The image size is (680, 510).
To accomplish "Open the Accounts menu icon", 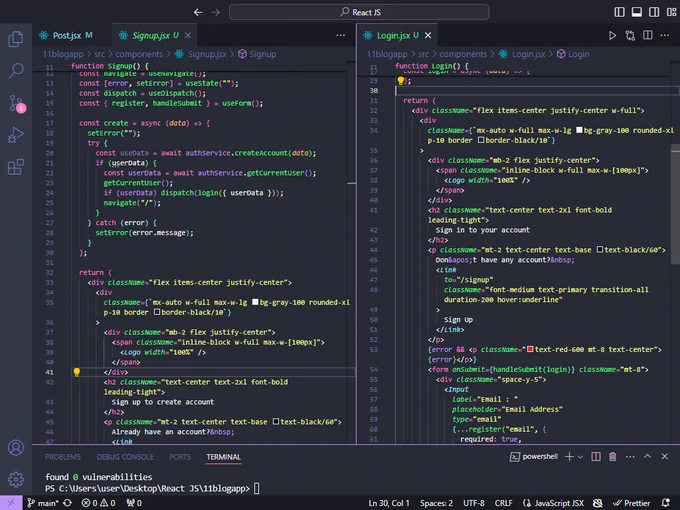I will (16, 448).
